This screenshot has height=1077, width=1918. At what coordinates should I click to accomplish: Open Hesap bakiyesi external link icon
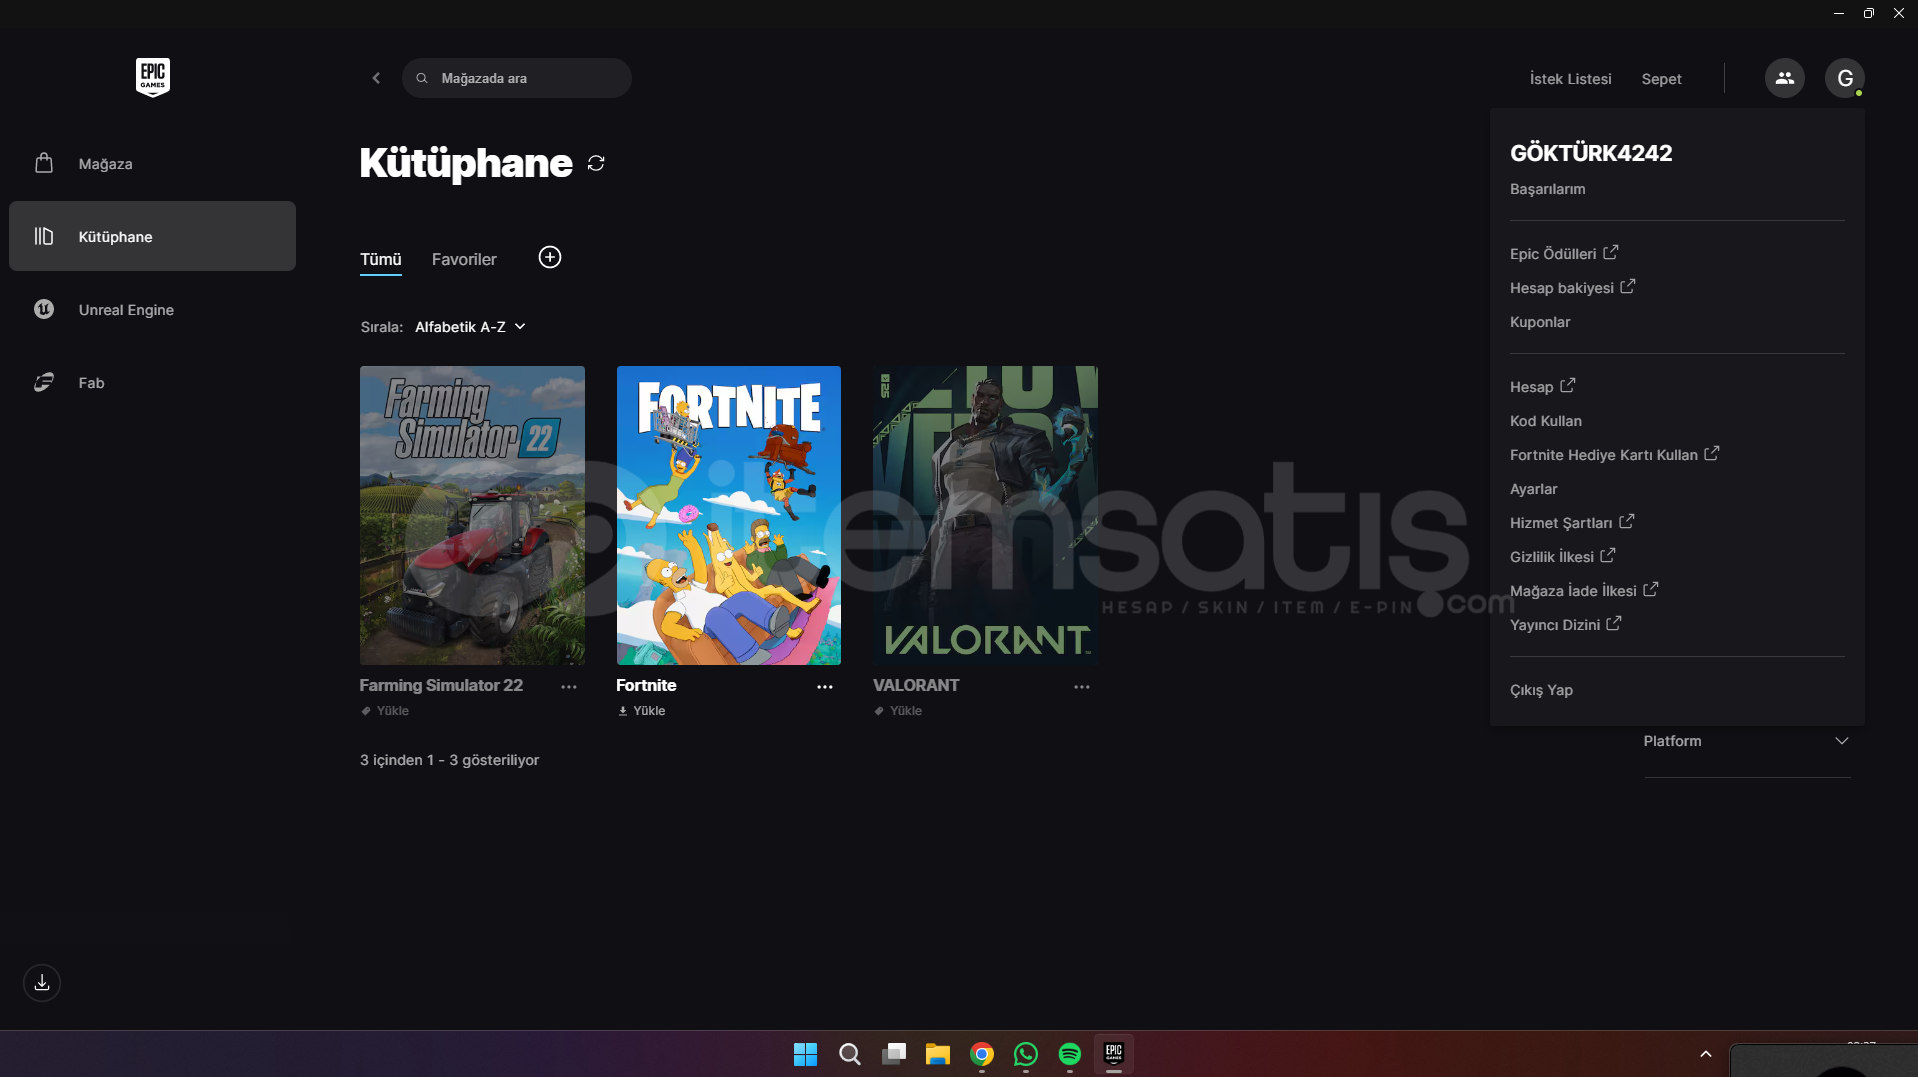[1628, 287]
